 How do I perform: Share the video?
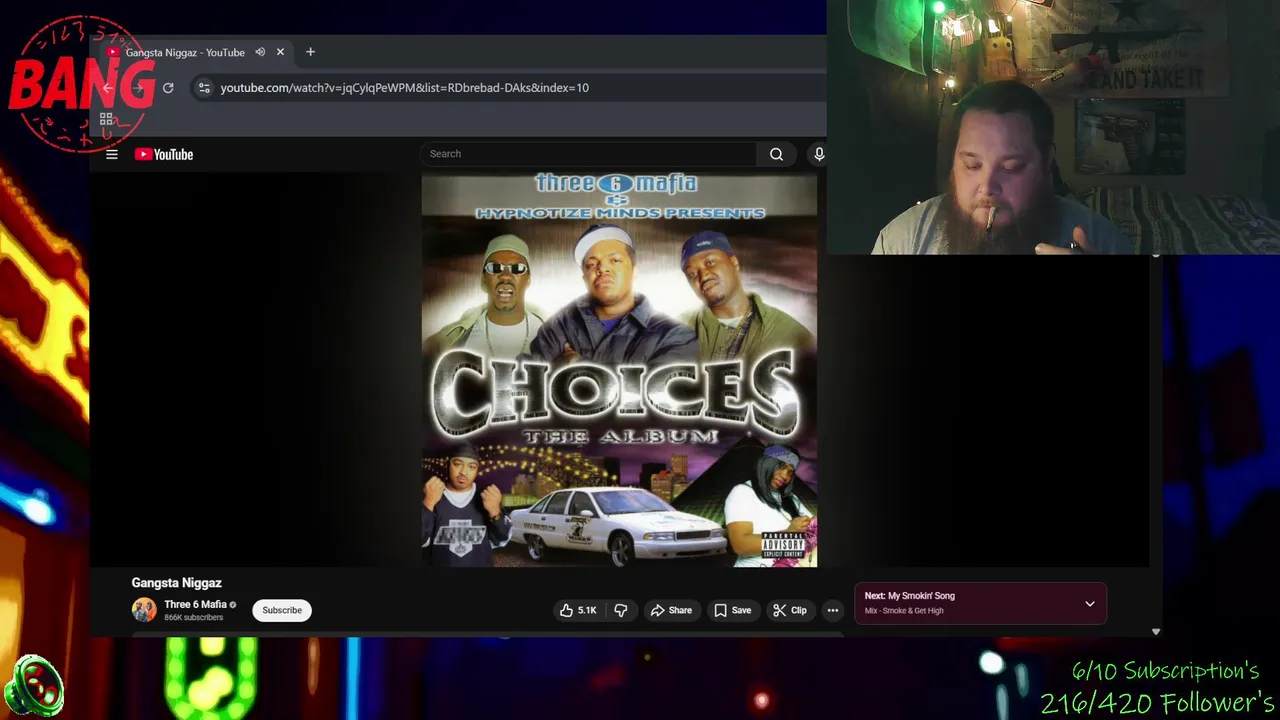[671, 610]
